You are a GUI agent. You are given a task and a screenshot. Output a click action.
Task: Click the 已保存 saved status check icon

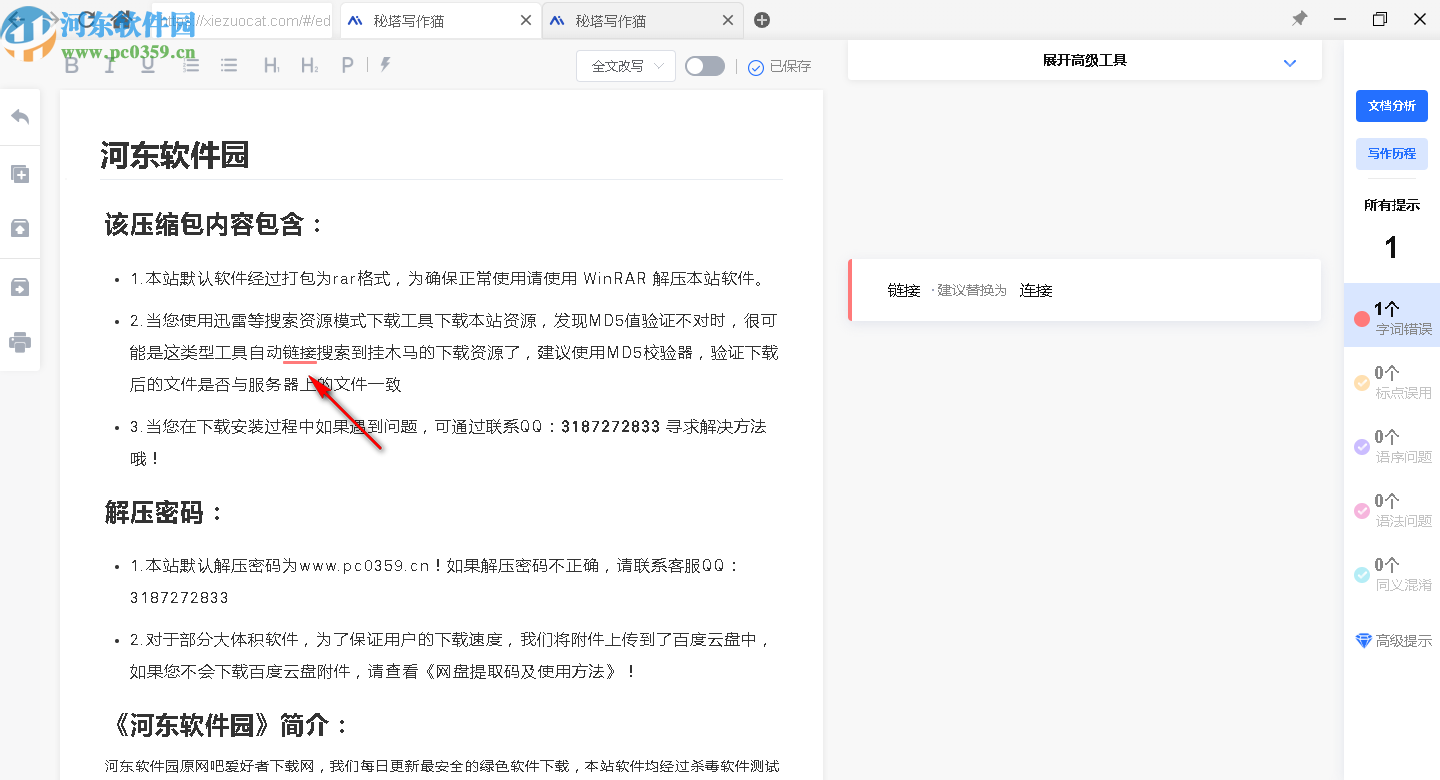756,67
